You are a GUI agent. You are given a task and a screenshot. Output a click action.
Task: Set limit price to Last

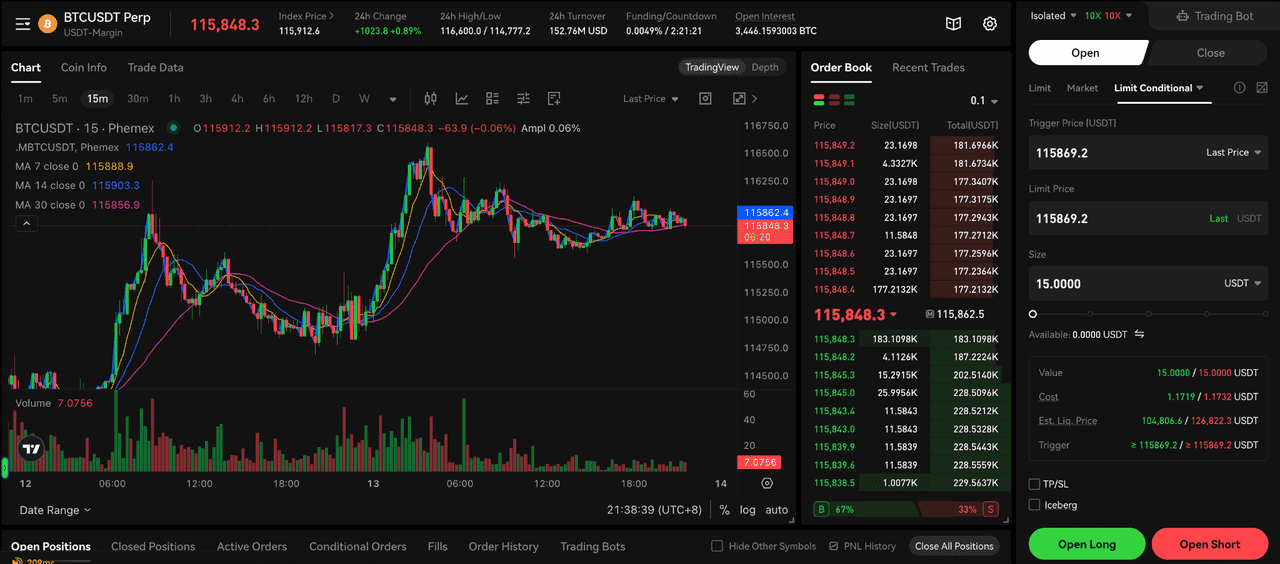point(1218,218)
